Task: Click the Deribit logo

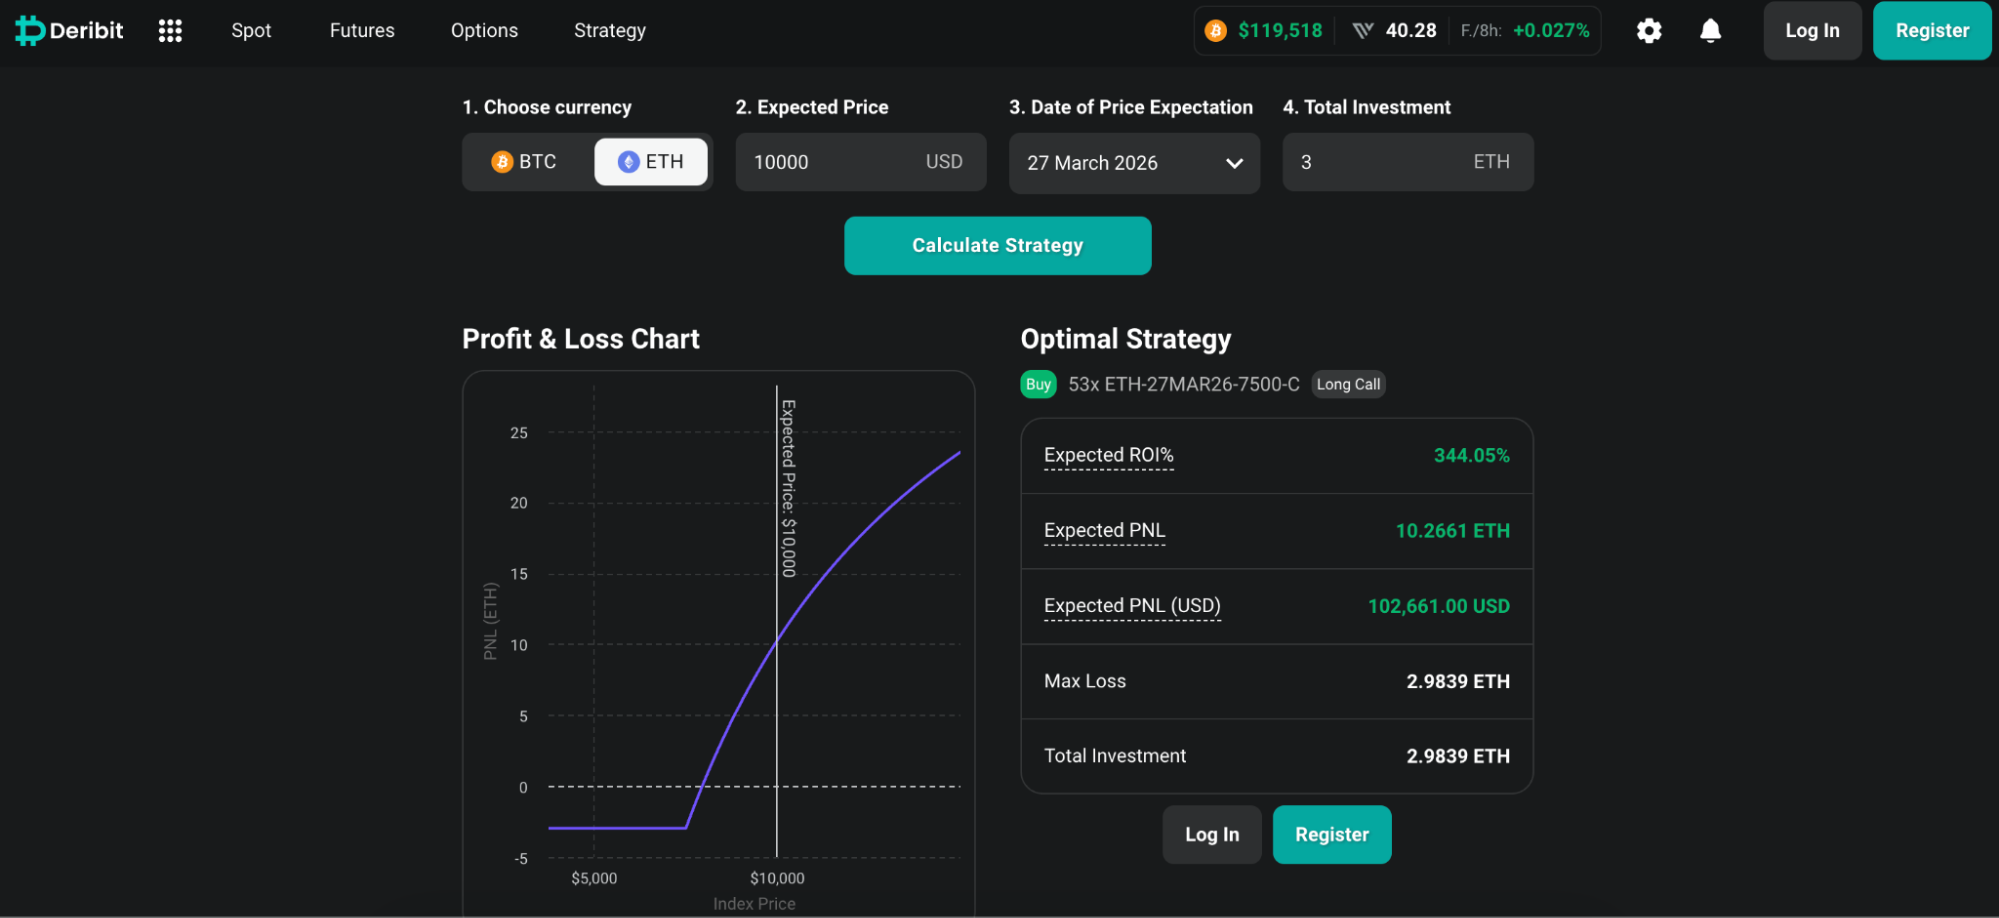Action: click(68, 30)
